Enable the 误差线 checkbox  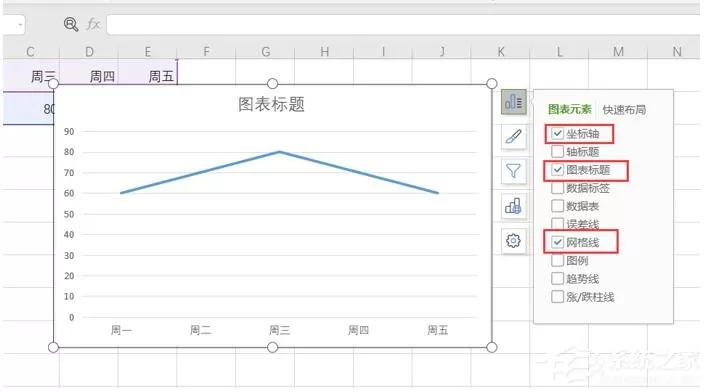point(558,224)
